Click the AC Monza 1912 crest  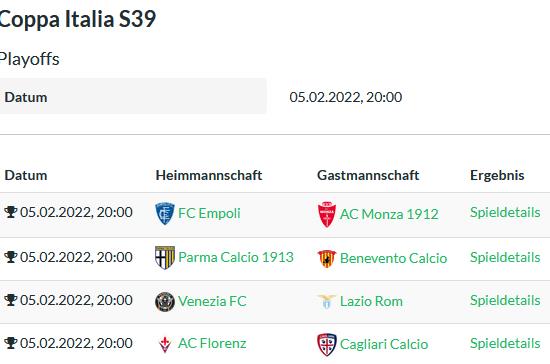(327, 214)
